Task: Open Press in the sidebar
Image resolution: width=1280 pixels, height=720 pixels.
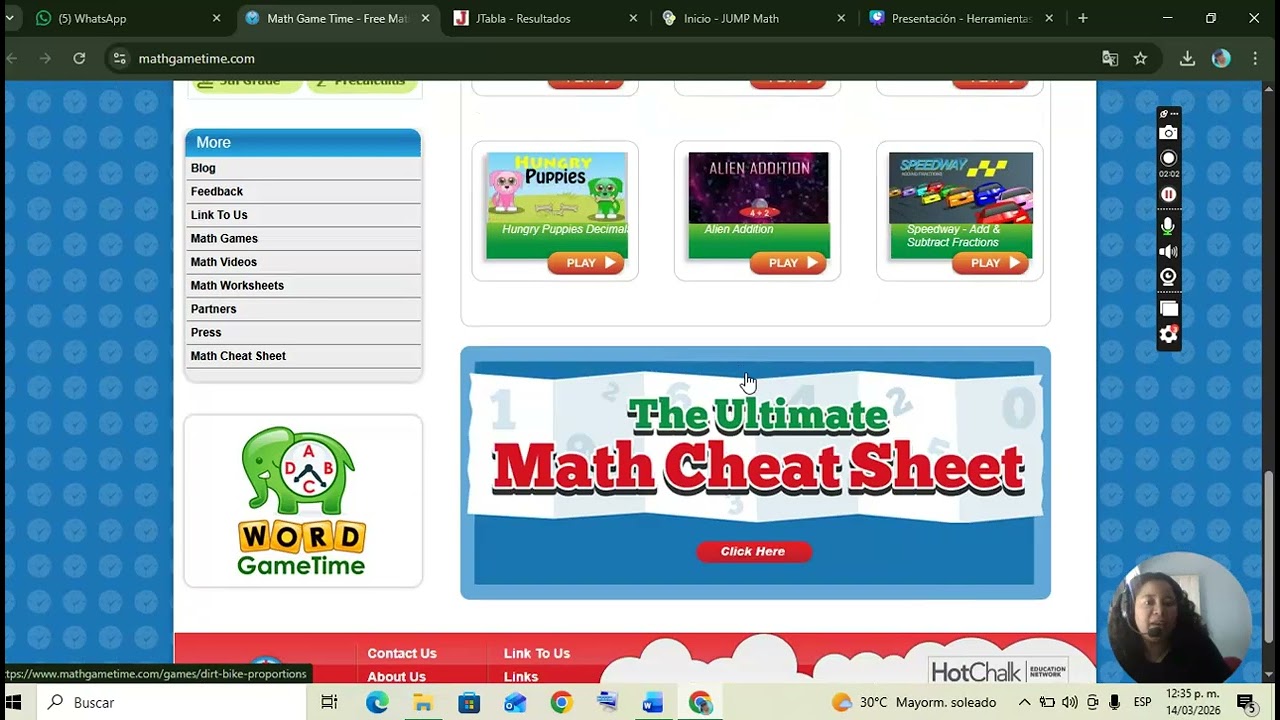Action: [206, 332]
